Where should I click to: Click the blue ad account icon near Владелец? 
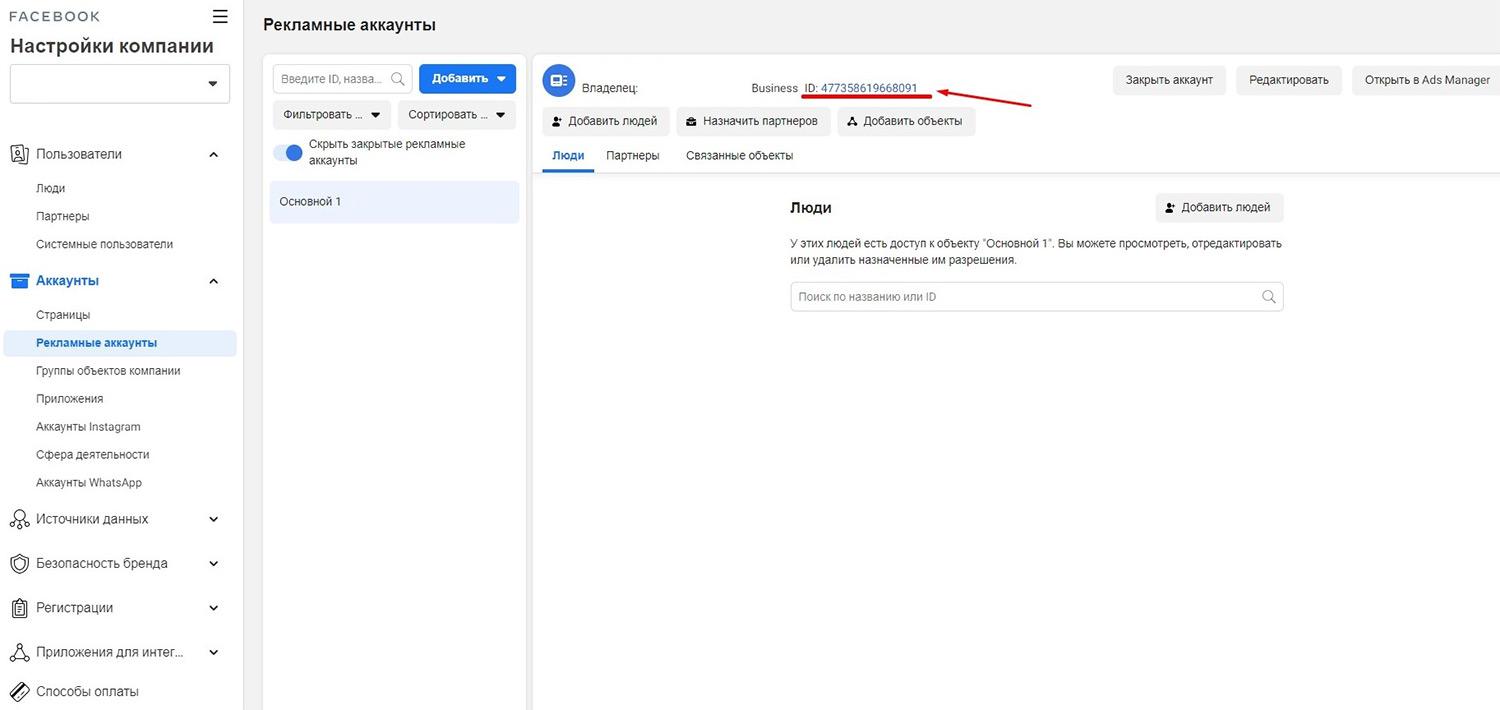click(x=558, y=81)
